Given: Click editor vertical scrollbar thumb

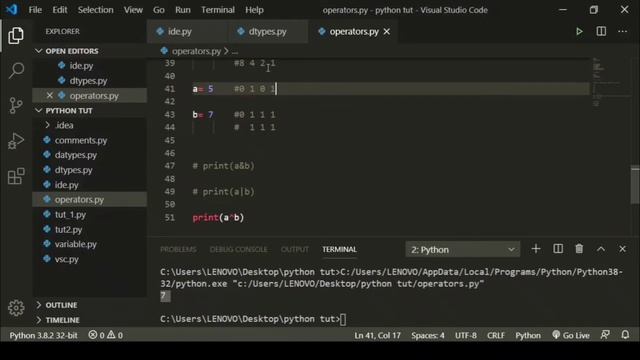Looking at the screenshot, I should (x=635, y=184).
